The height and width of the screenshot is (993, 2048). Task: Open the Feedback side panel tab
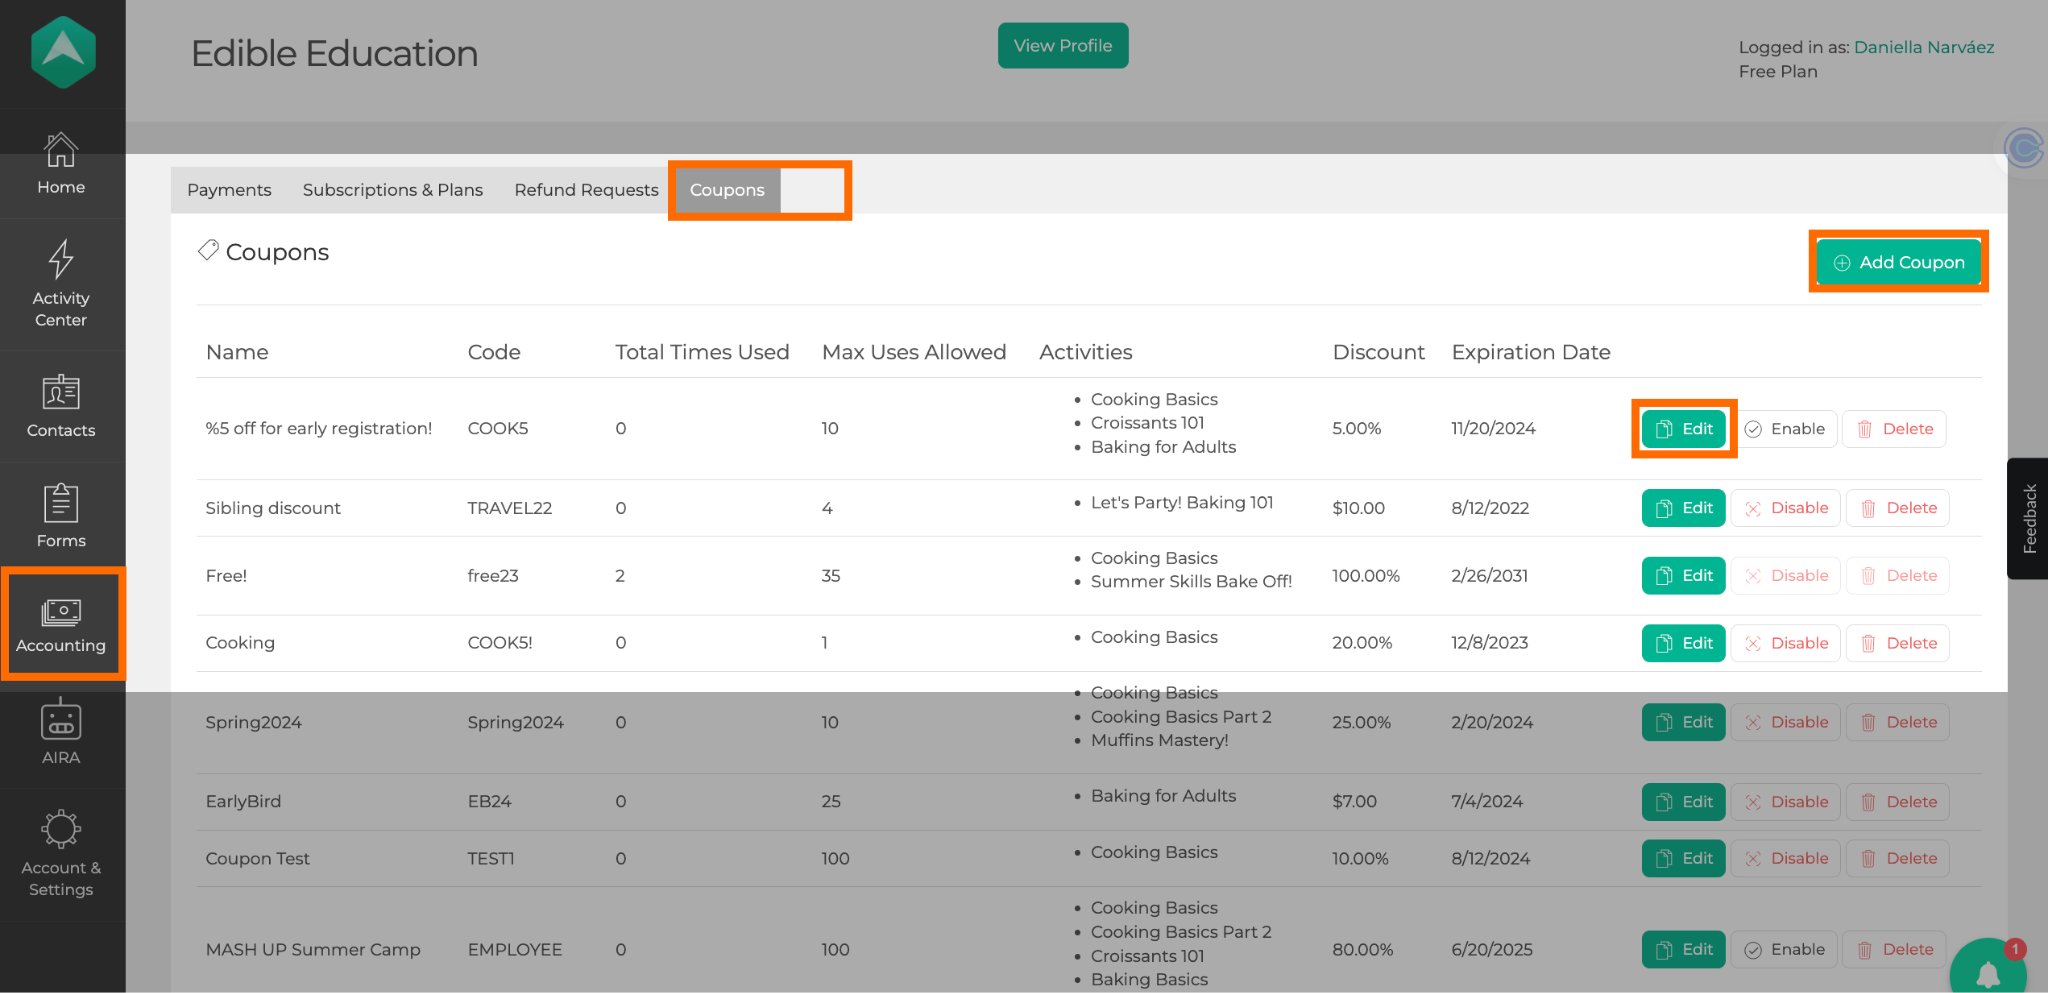(x=2028, y=518)
